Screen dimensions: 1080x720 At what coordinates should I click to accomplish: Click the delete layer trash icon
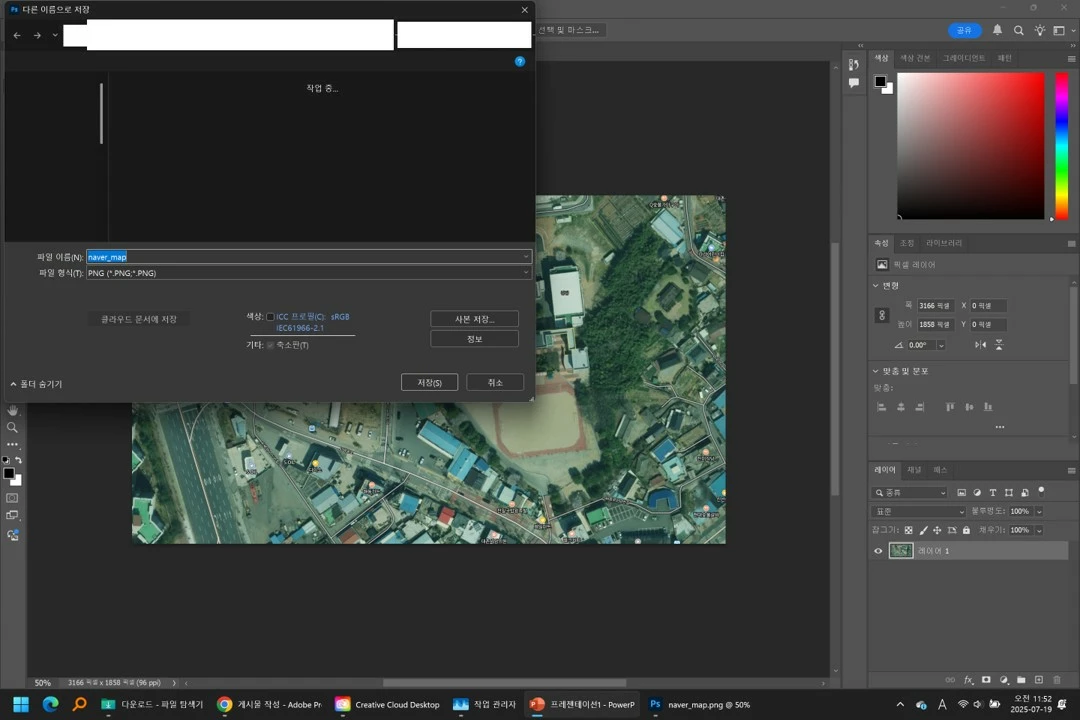1057,680
